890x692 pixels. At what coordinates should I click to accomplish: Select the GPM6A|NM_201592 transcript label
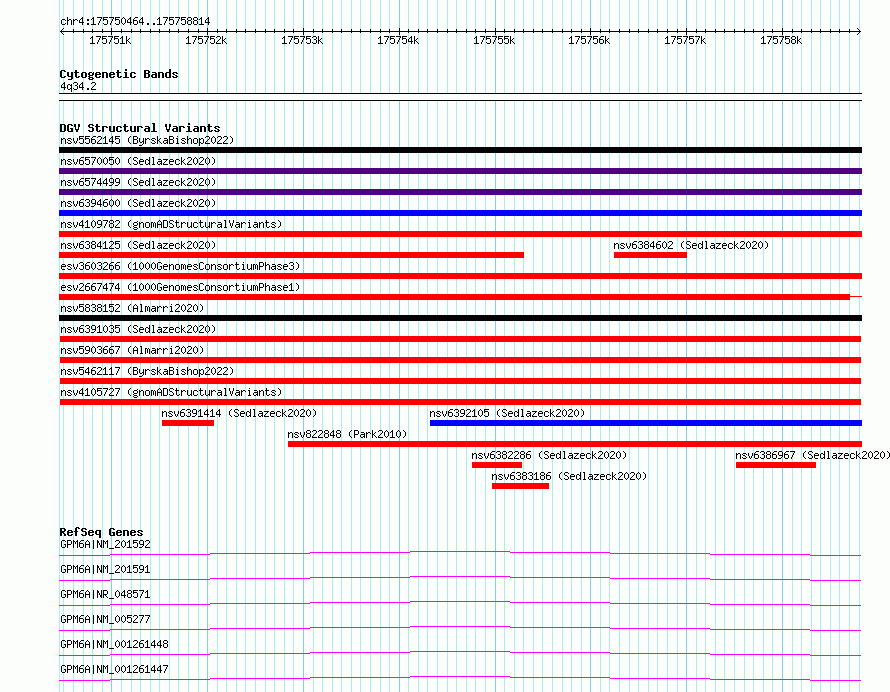tap(106, 544)
